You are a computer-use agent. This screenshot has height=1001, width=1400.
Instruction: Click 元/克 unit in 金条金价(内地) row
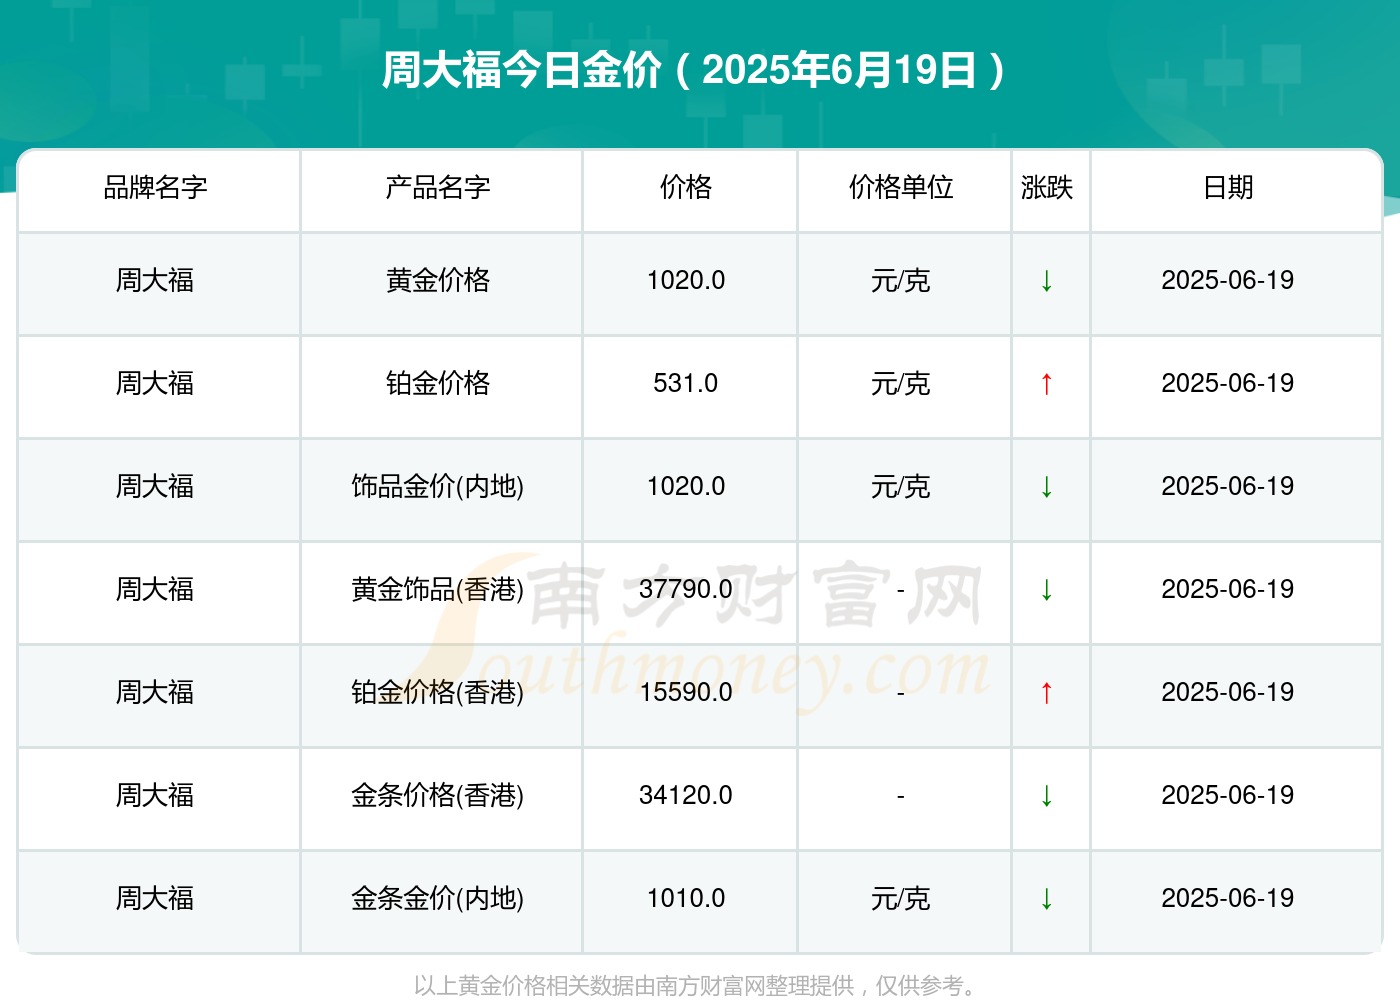(901, 899)
